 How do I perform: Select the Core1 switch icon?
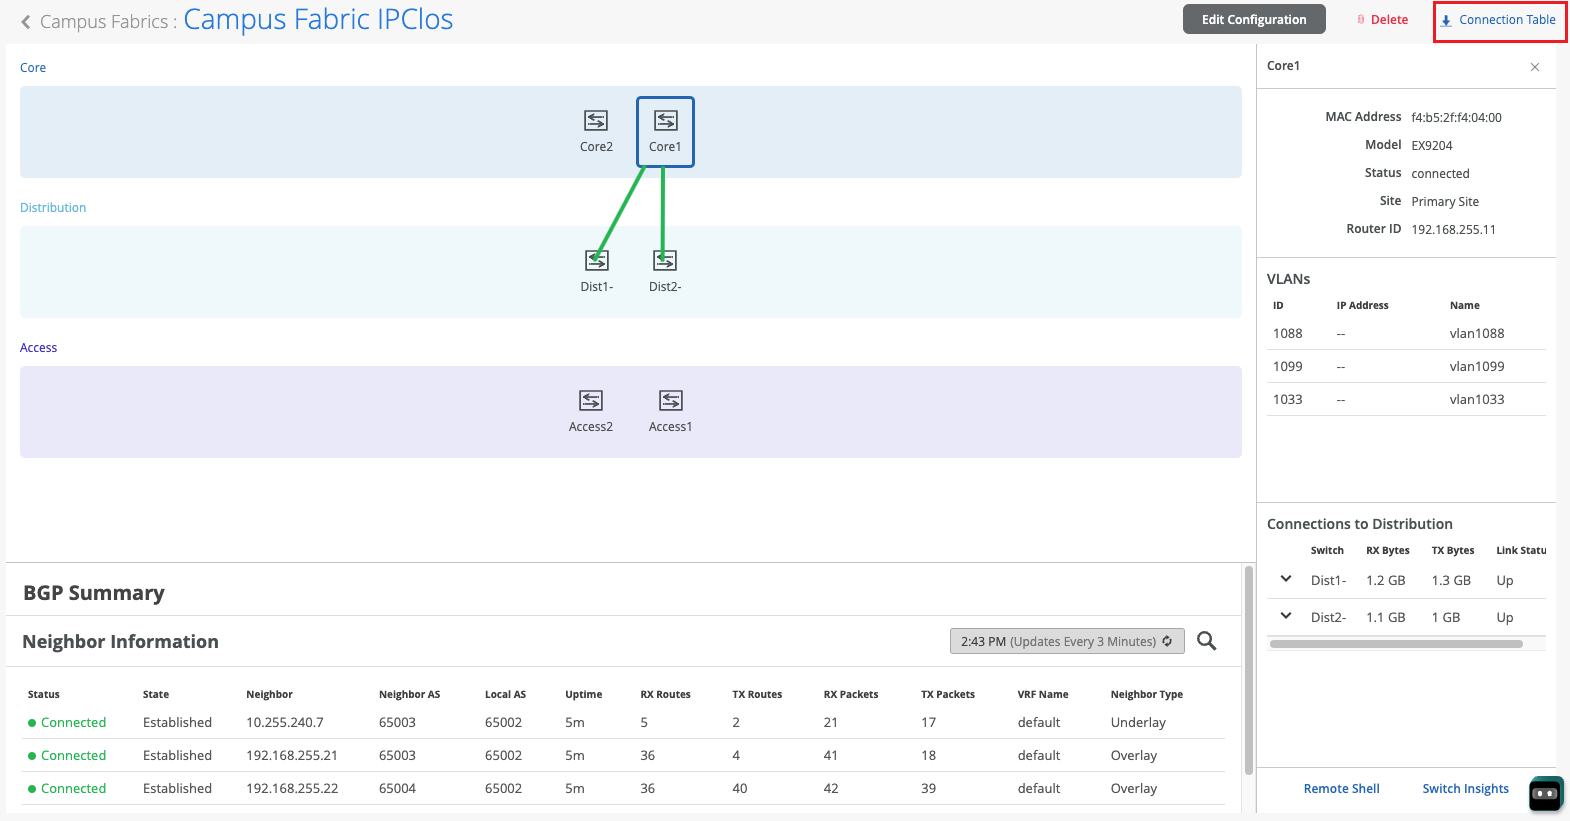(666, 121)
